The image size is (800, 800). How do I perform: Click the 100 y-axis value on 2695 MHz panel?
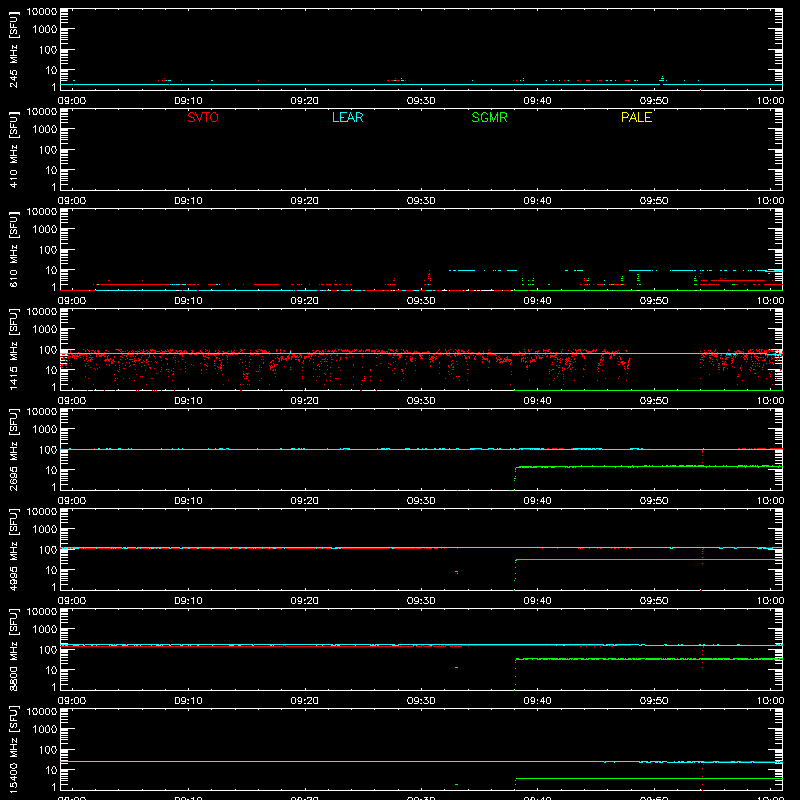pos(48,450)
